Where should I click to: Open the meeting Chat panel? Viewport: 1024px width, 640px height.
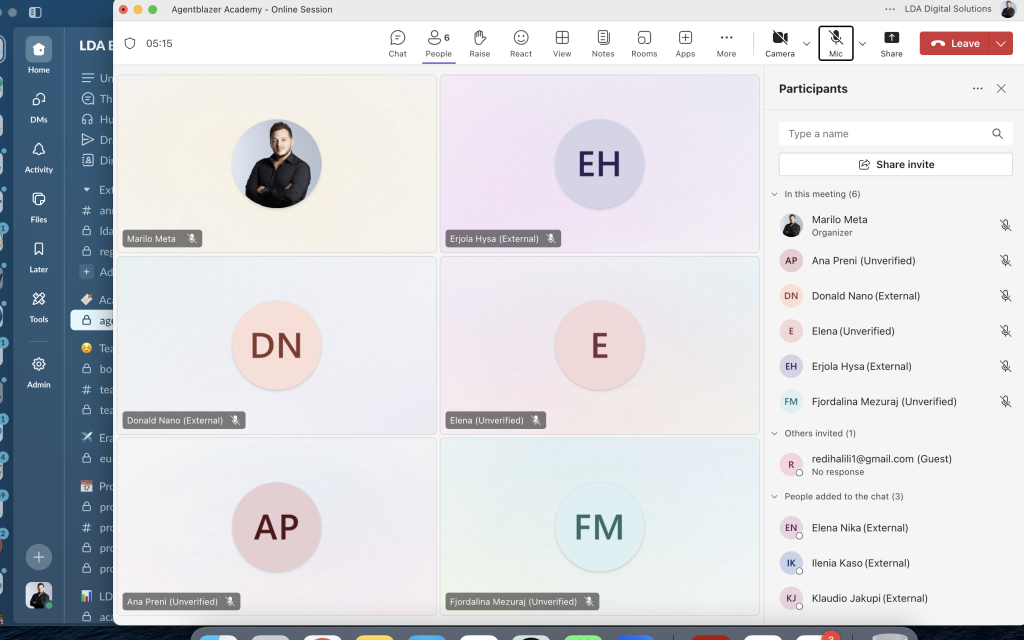tap(397, 43)
